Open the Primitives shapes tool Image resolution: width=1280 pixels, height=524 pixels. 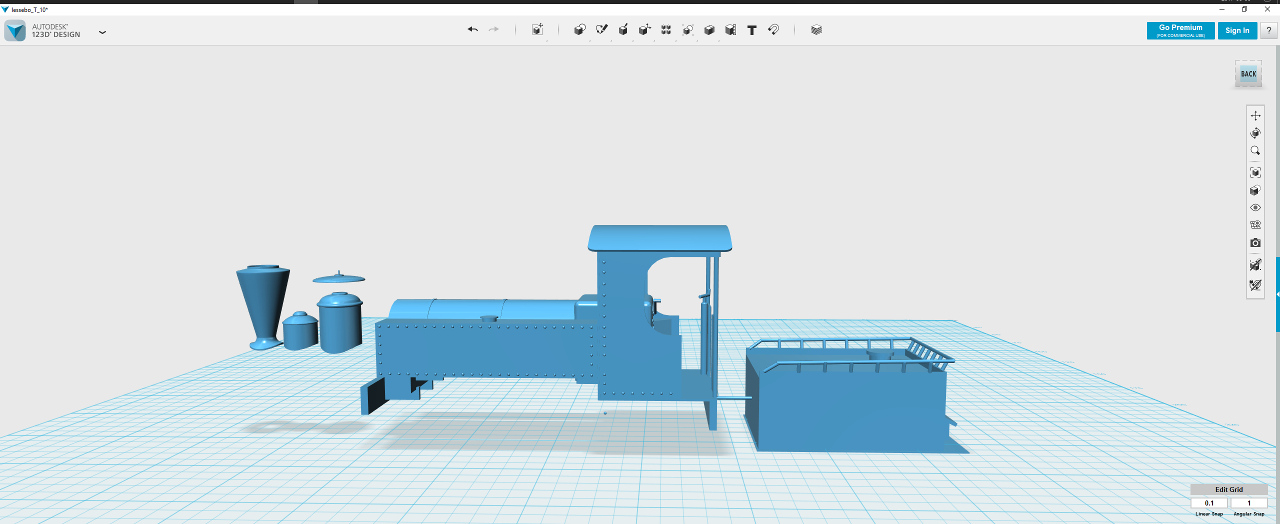coord(579,30)
